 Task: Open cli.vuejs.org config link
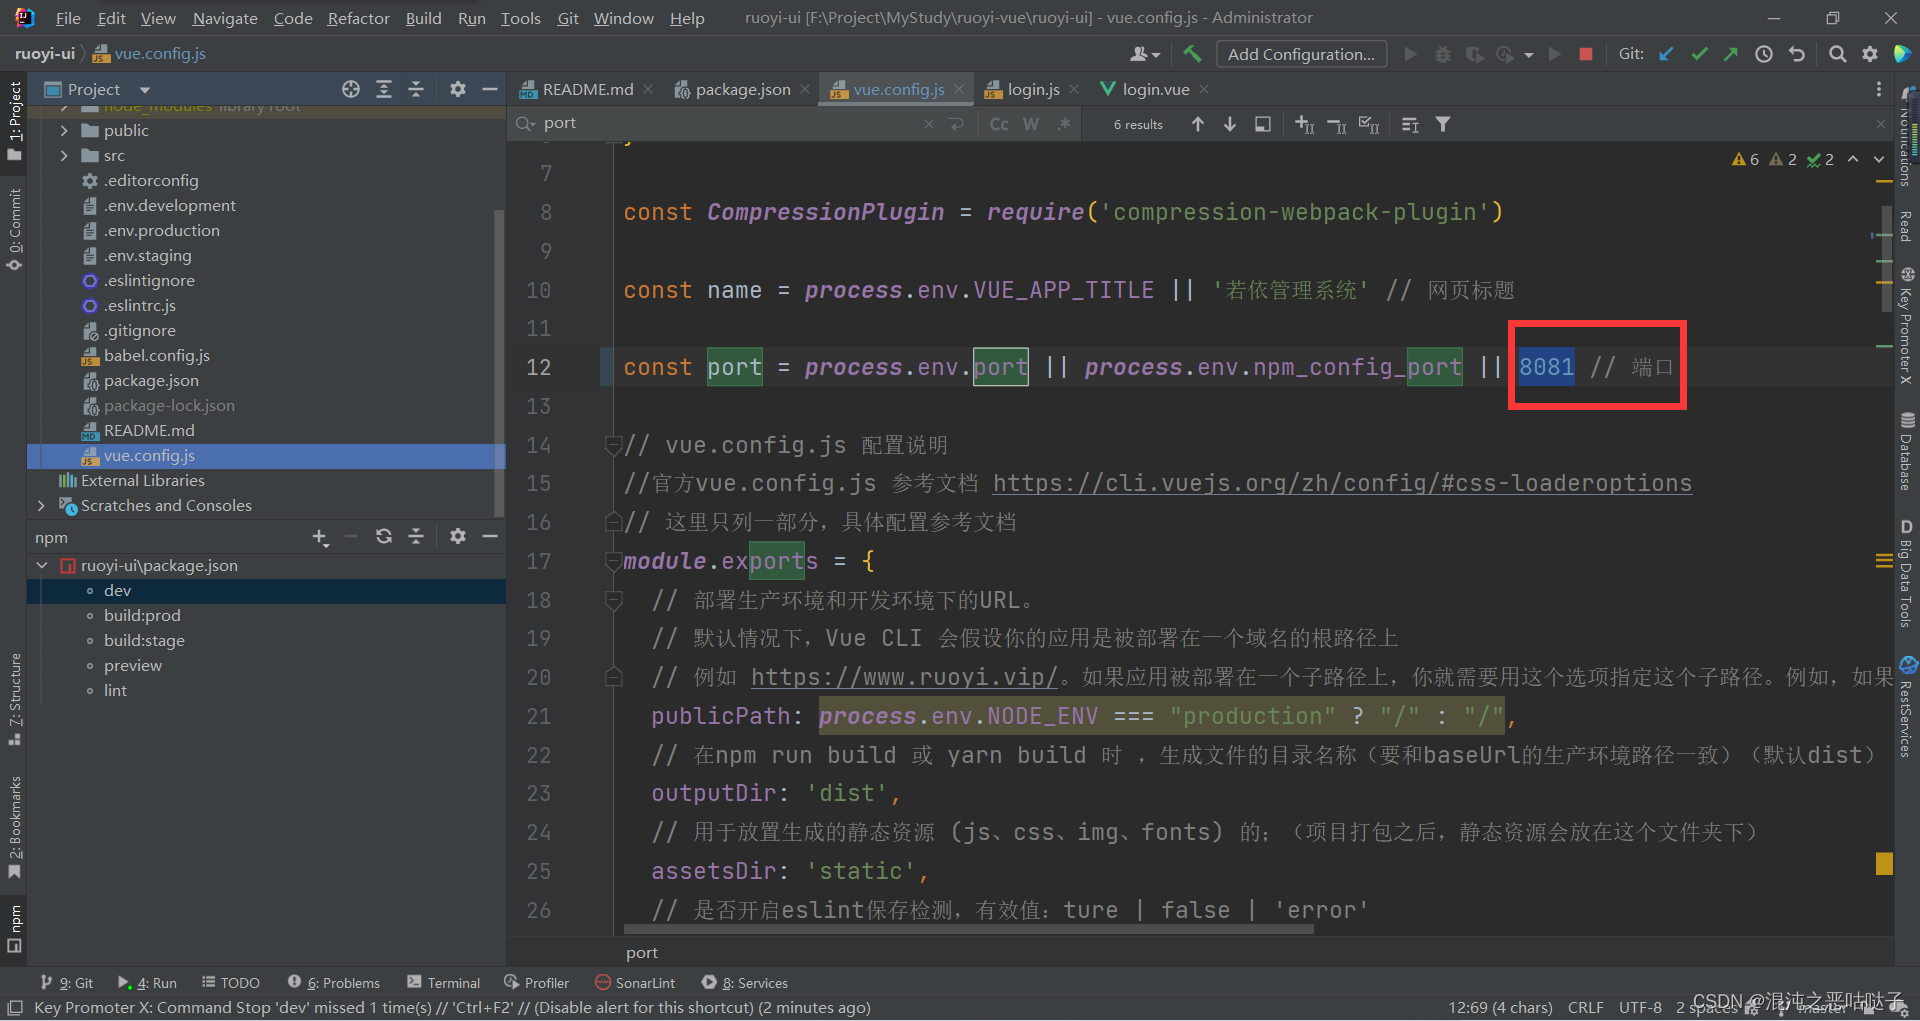pos(1342,483)
